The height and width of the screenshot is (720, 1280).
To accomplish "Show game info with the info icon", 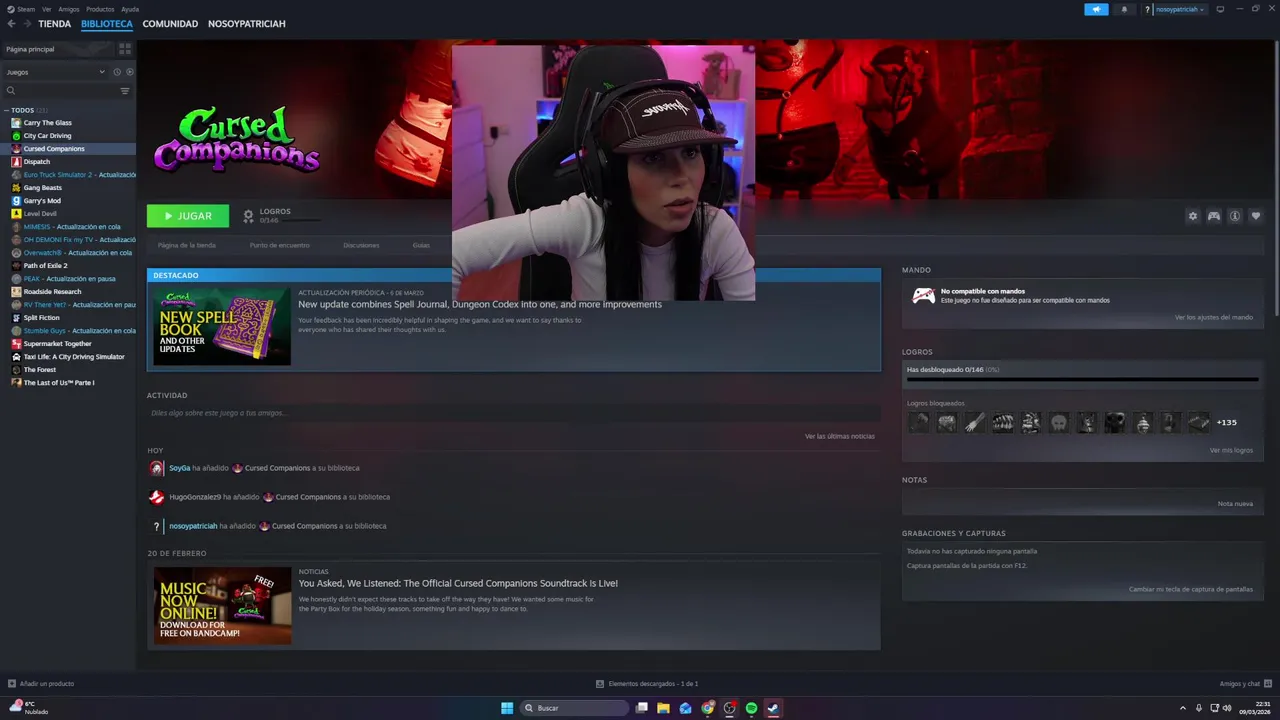I will [x=1235, y=216].
